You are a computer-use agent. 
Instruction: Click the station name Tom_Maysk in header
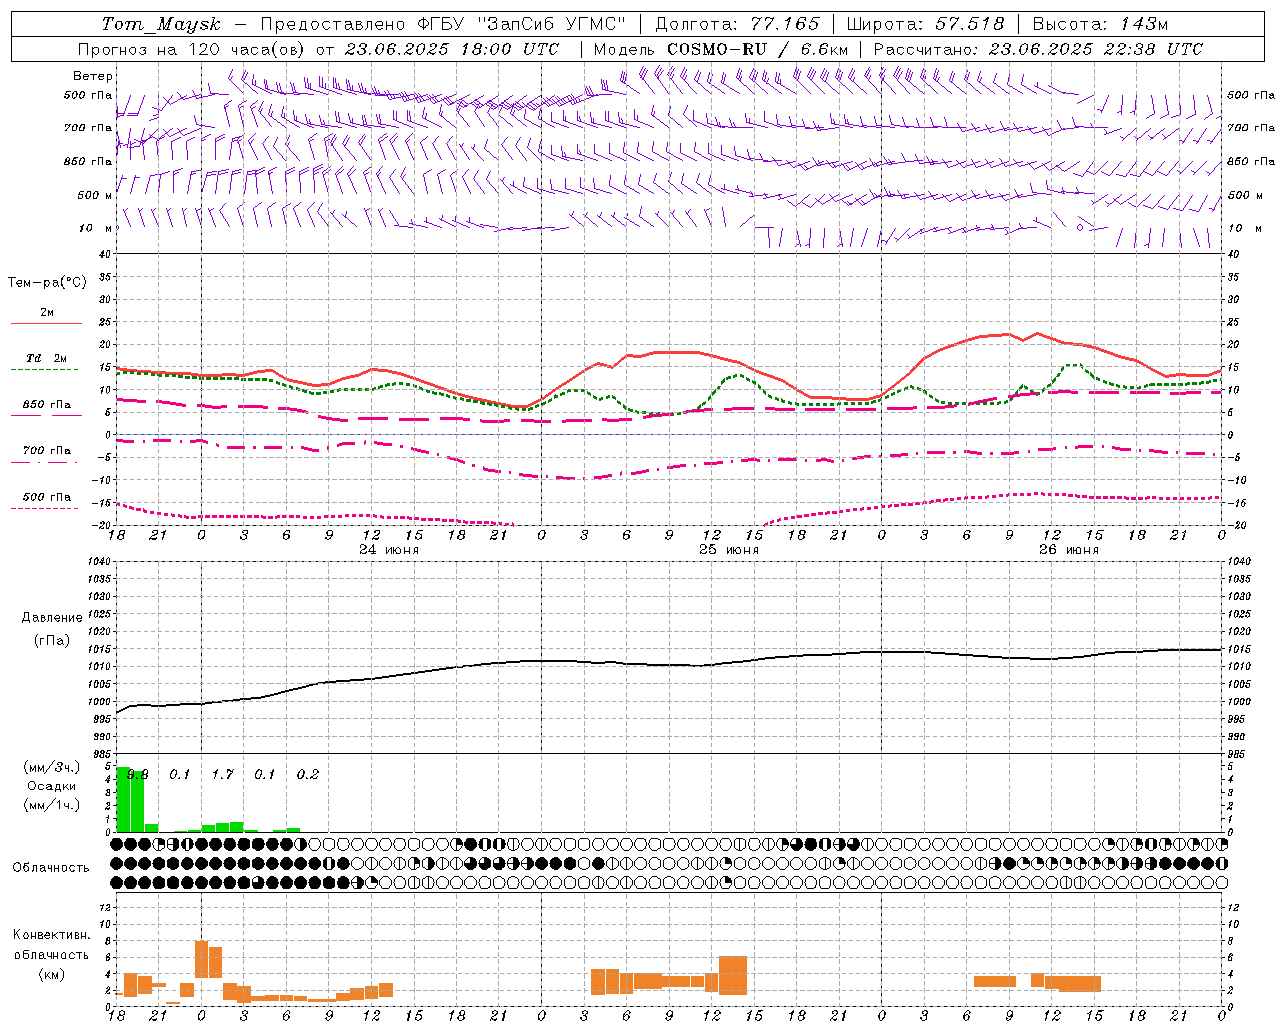tap(161, 25)
